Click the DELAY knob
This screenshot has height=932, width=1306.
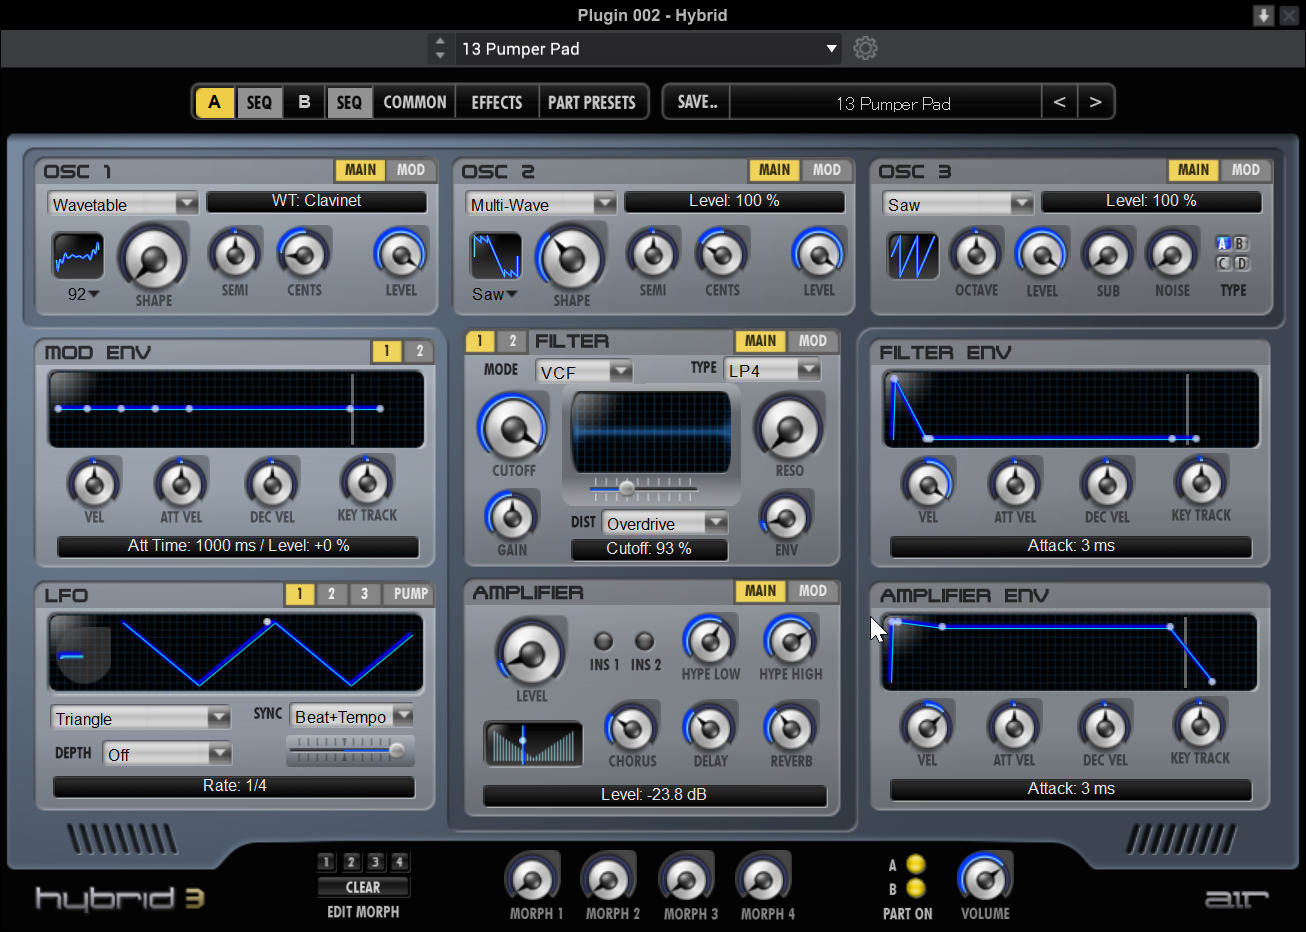click(710, 727)
